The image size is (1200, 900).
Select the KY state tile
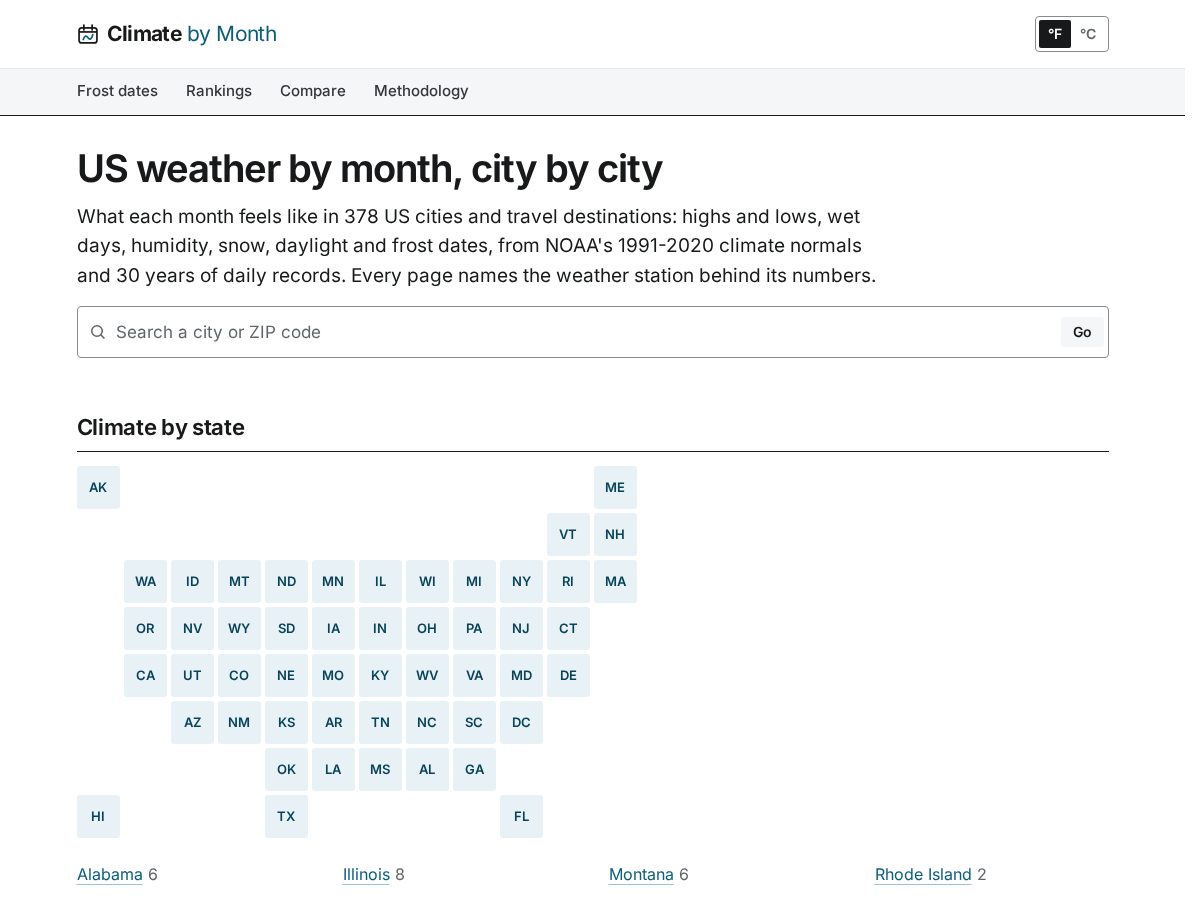point(380,676)
